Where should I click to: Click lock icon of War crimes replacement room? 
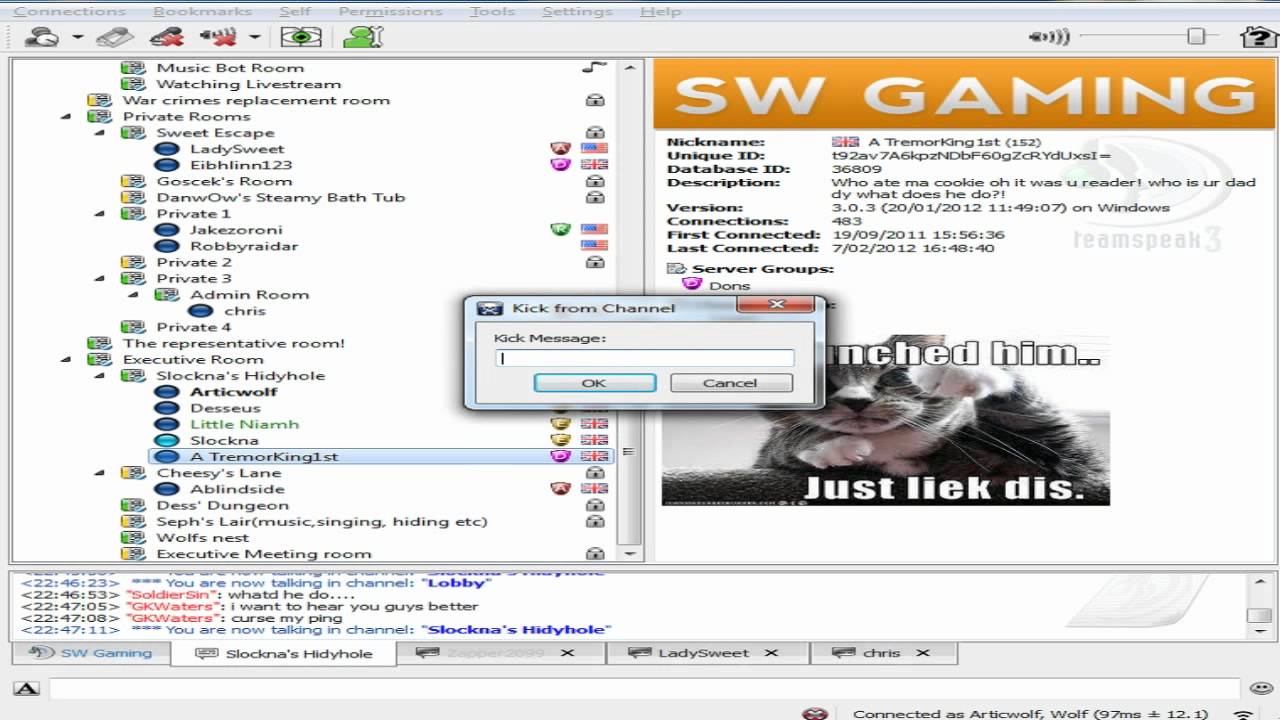pos(595,100)
